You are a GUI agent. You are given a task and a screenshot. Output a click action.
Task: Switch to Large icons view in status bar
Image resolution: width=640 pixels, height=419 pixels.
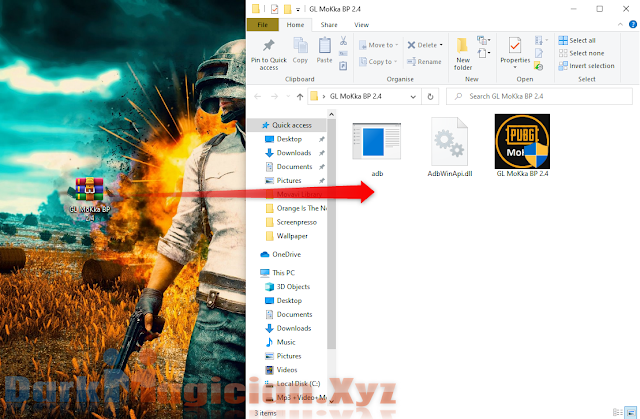tap(631, 412)
